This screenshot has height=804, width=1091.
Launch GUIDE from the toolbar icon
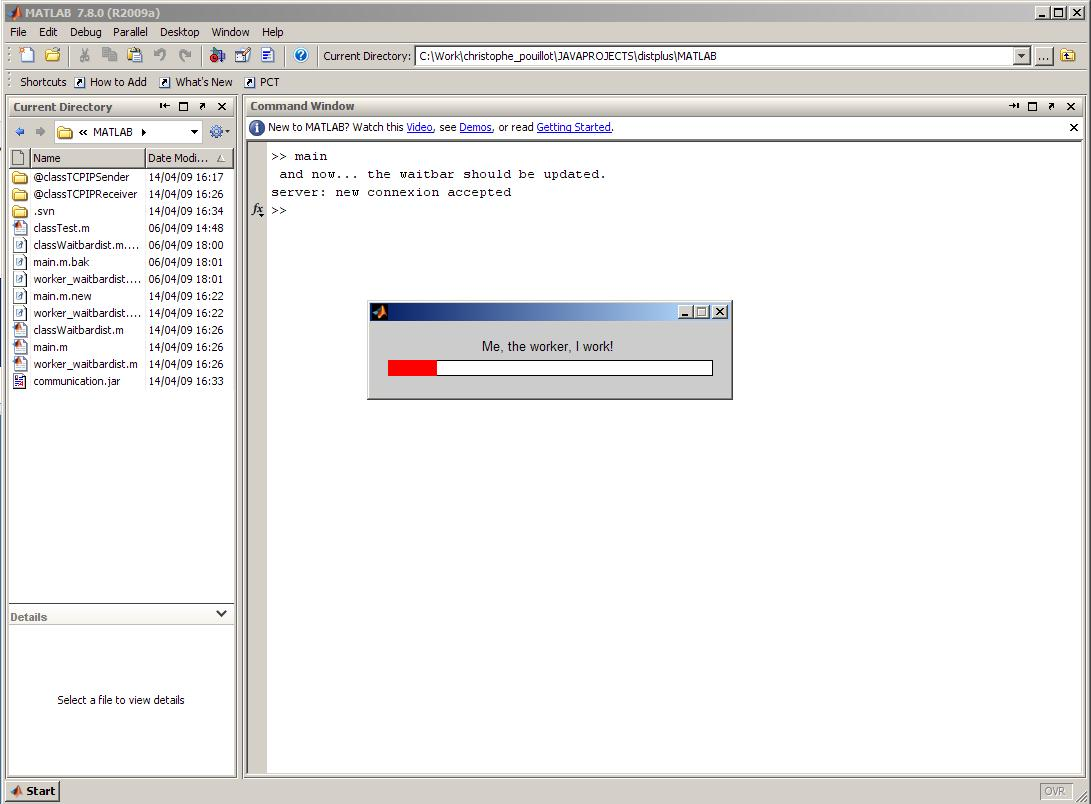(243, 56)
